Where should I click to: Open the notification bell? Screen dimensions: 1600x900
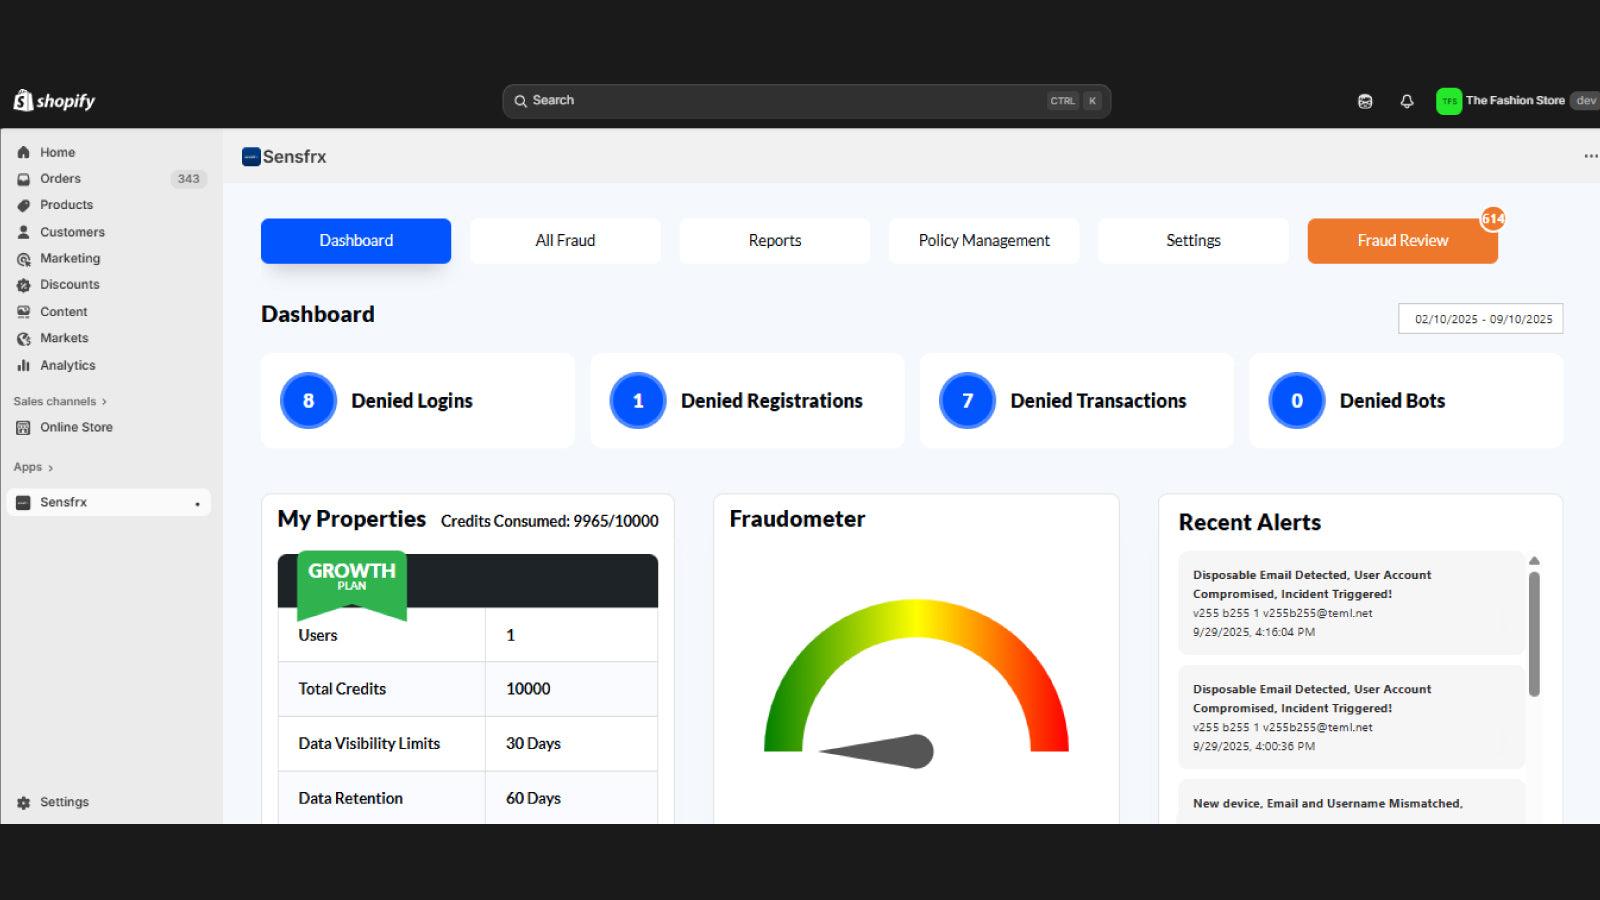(1406, 100)
